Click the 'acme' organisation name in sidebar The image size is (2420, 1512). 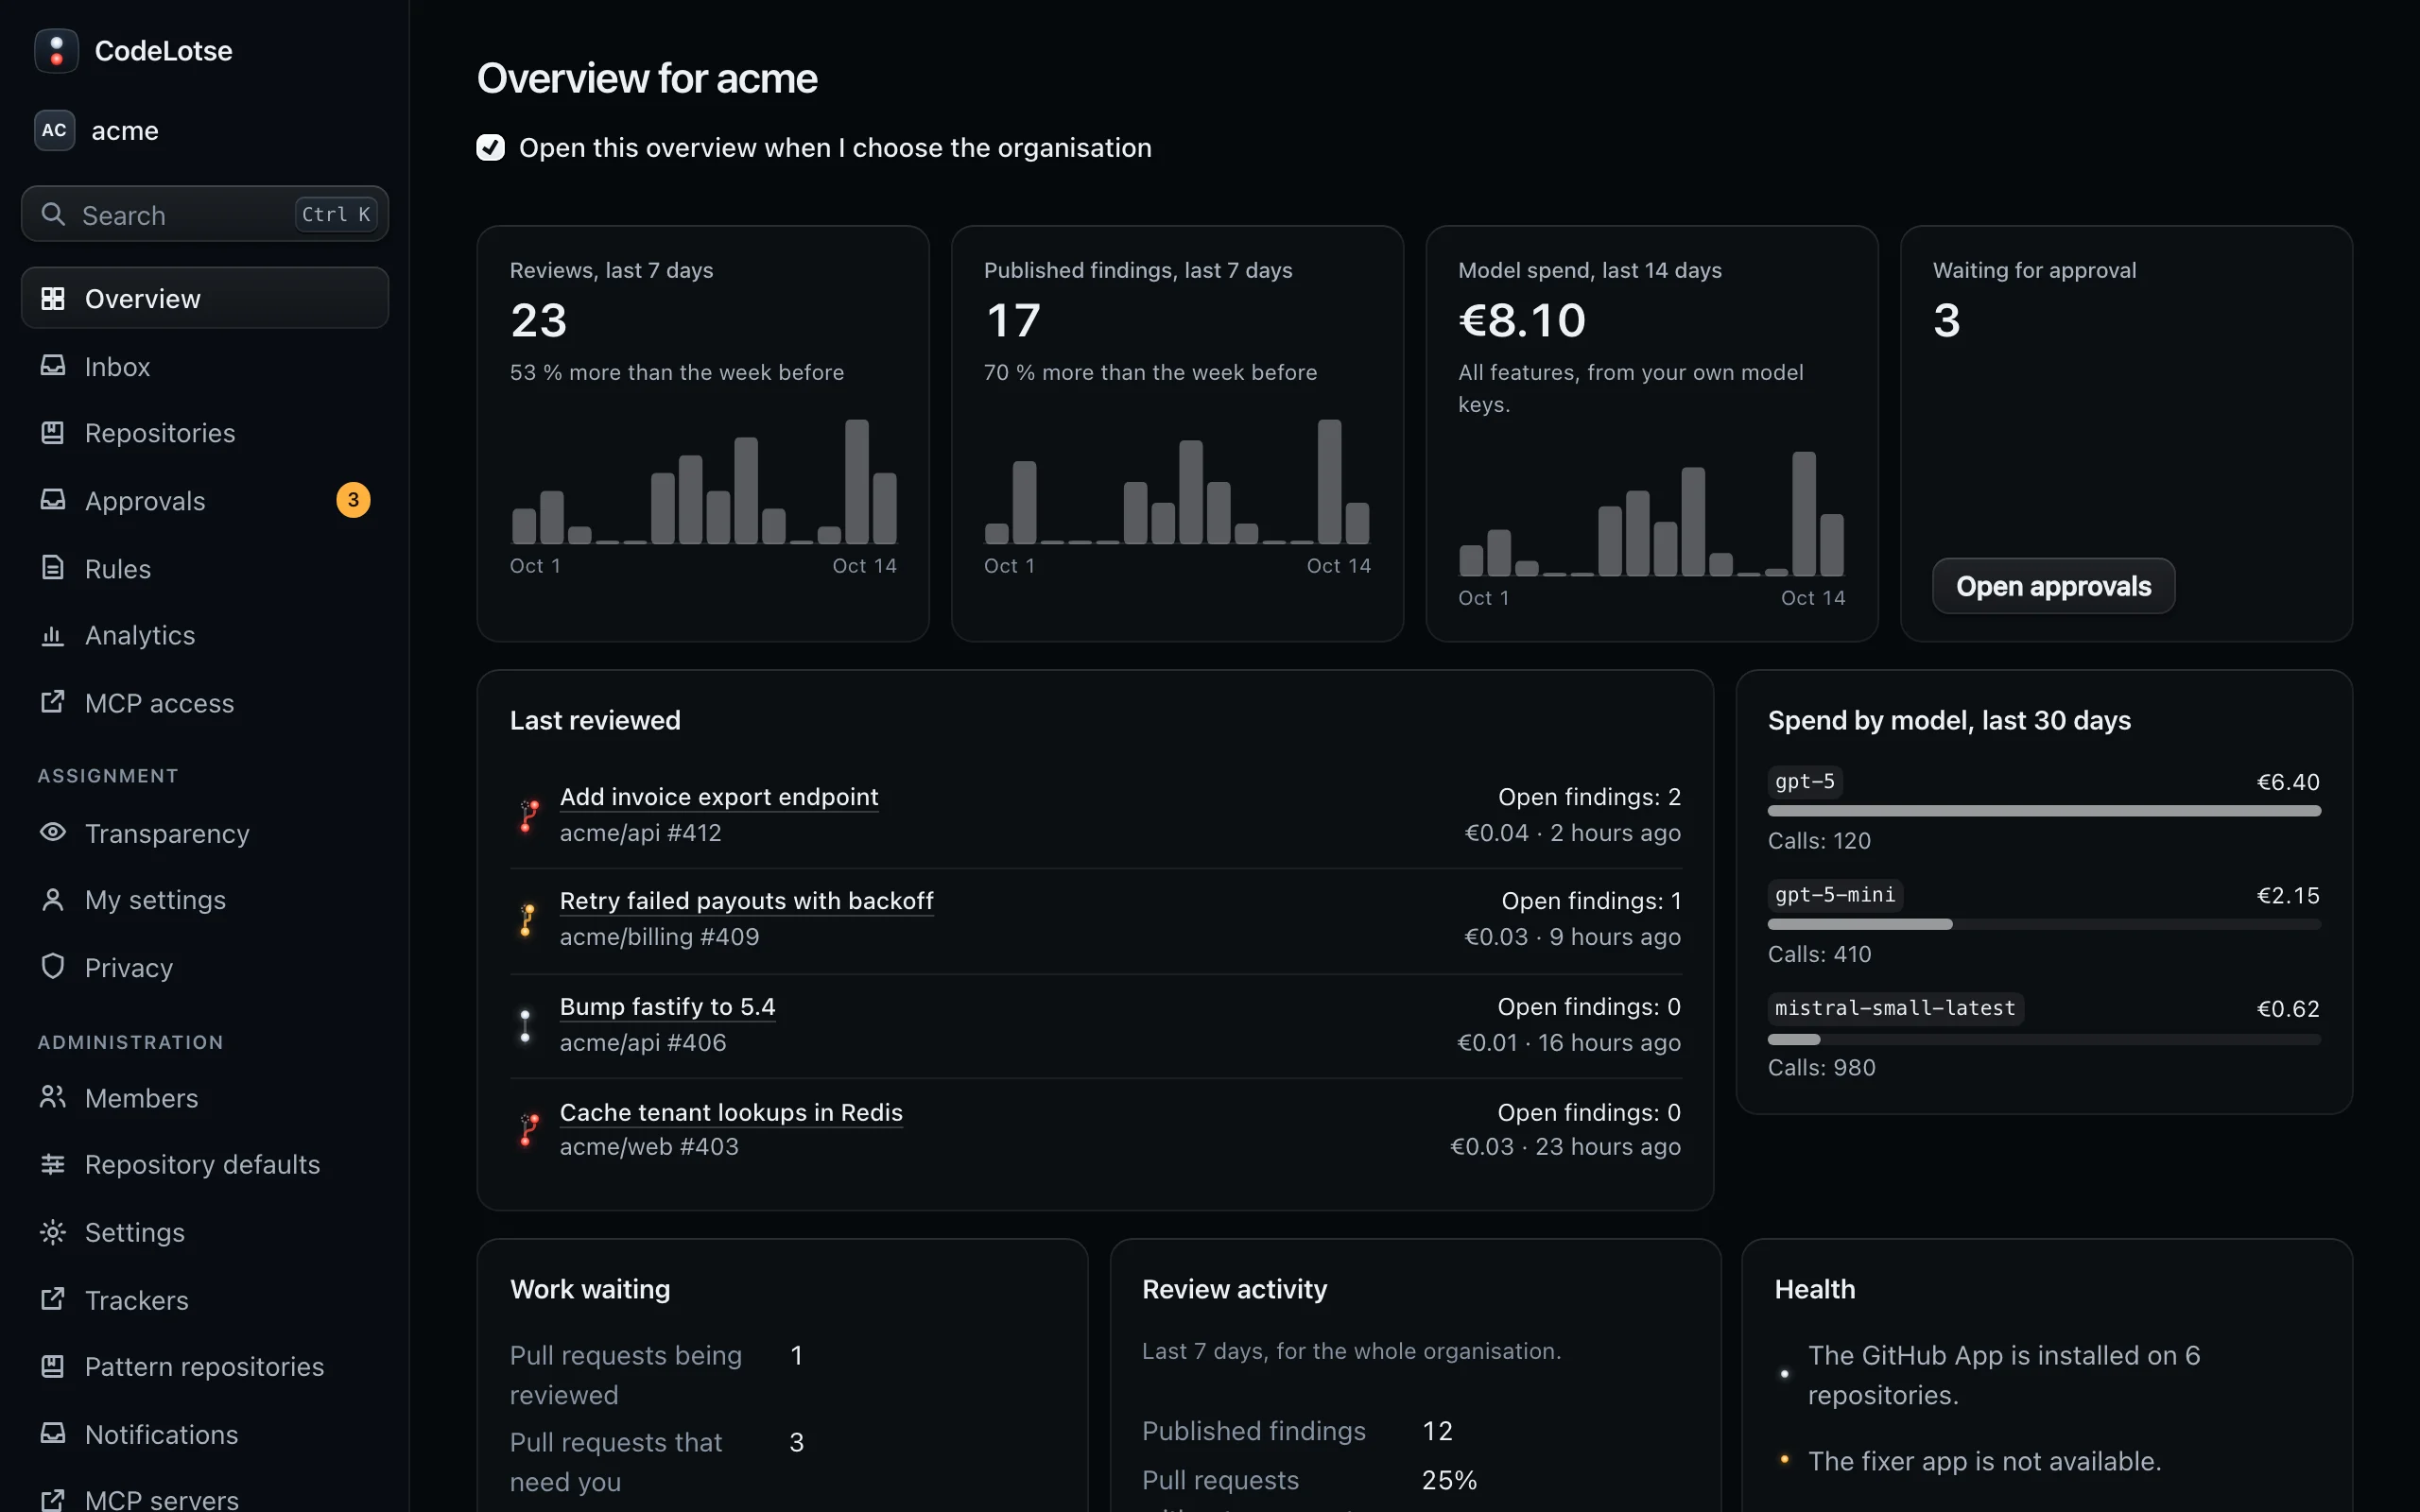(x=125, y=131)
